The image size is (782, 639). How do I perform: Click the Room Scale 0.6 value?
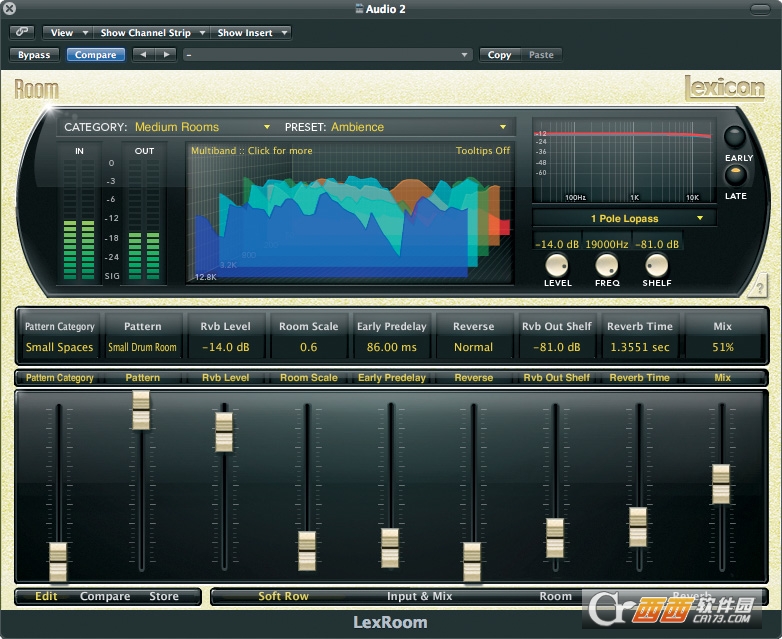pos(308,347)
